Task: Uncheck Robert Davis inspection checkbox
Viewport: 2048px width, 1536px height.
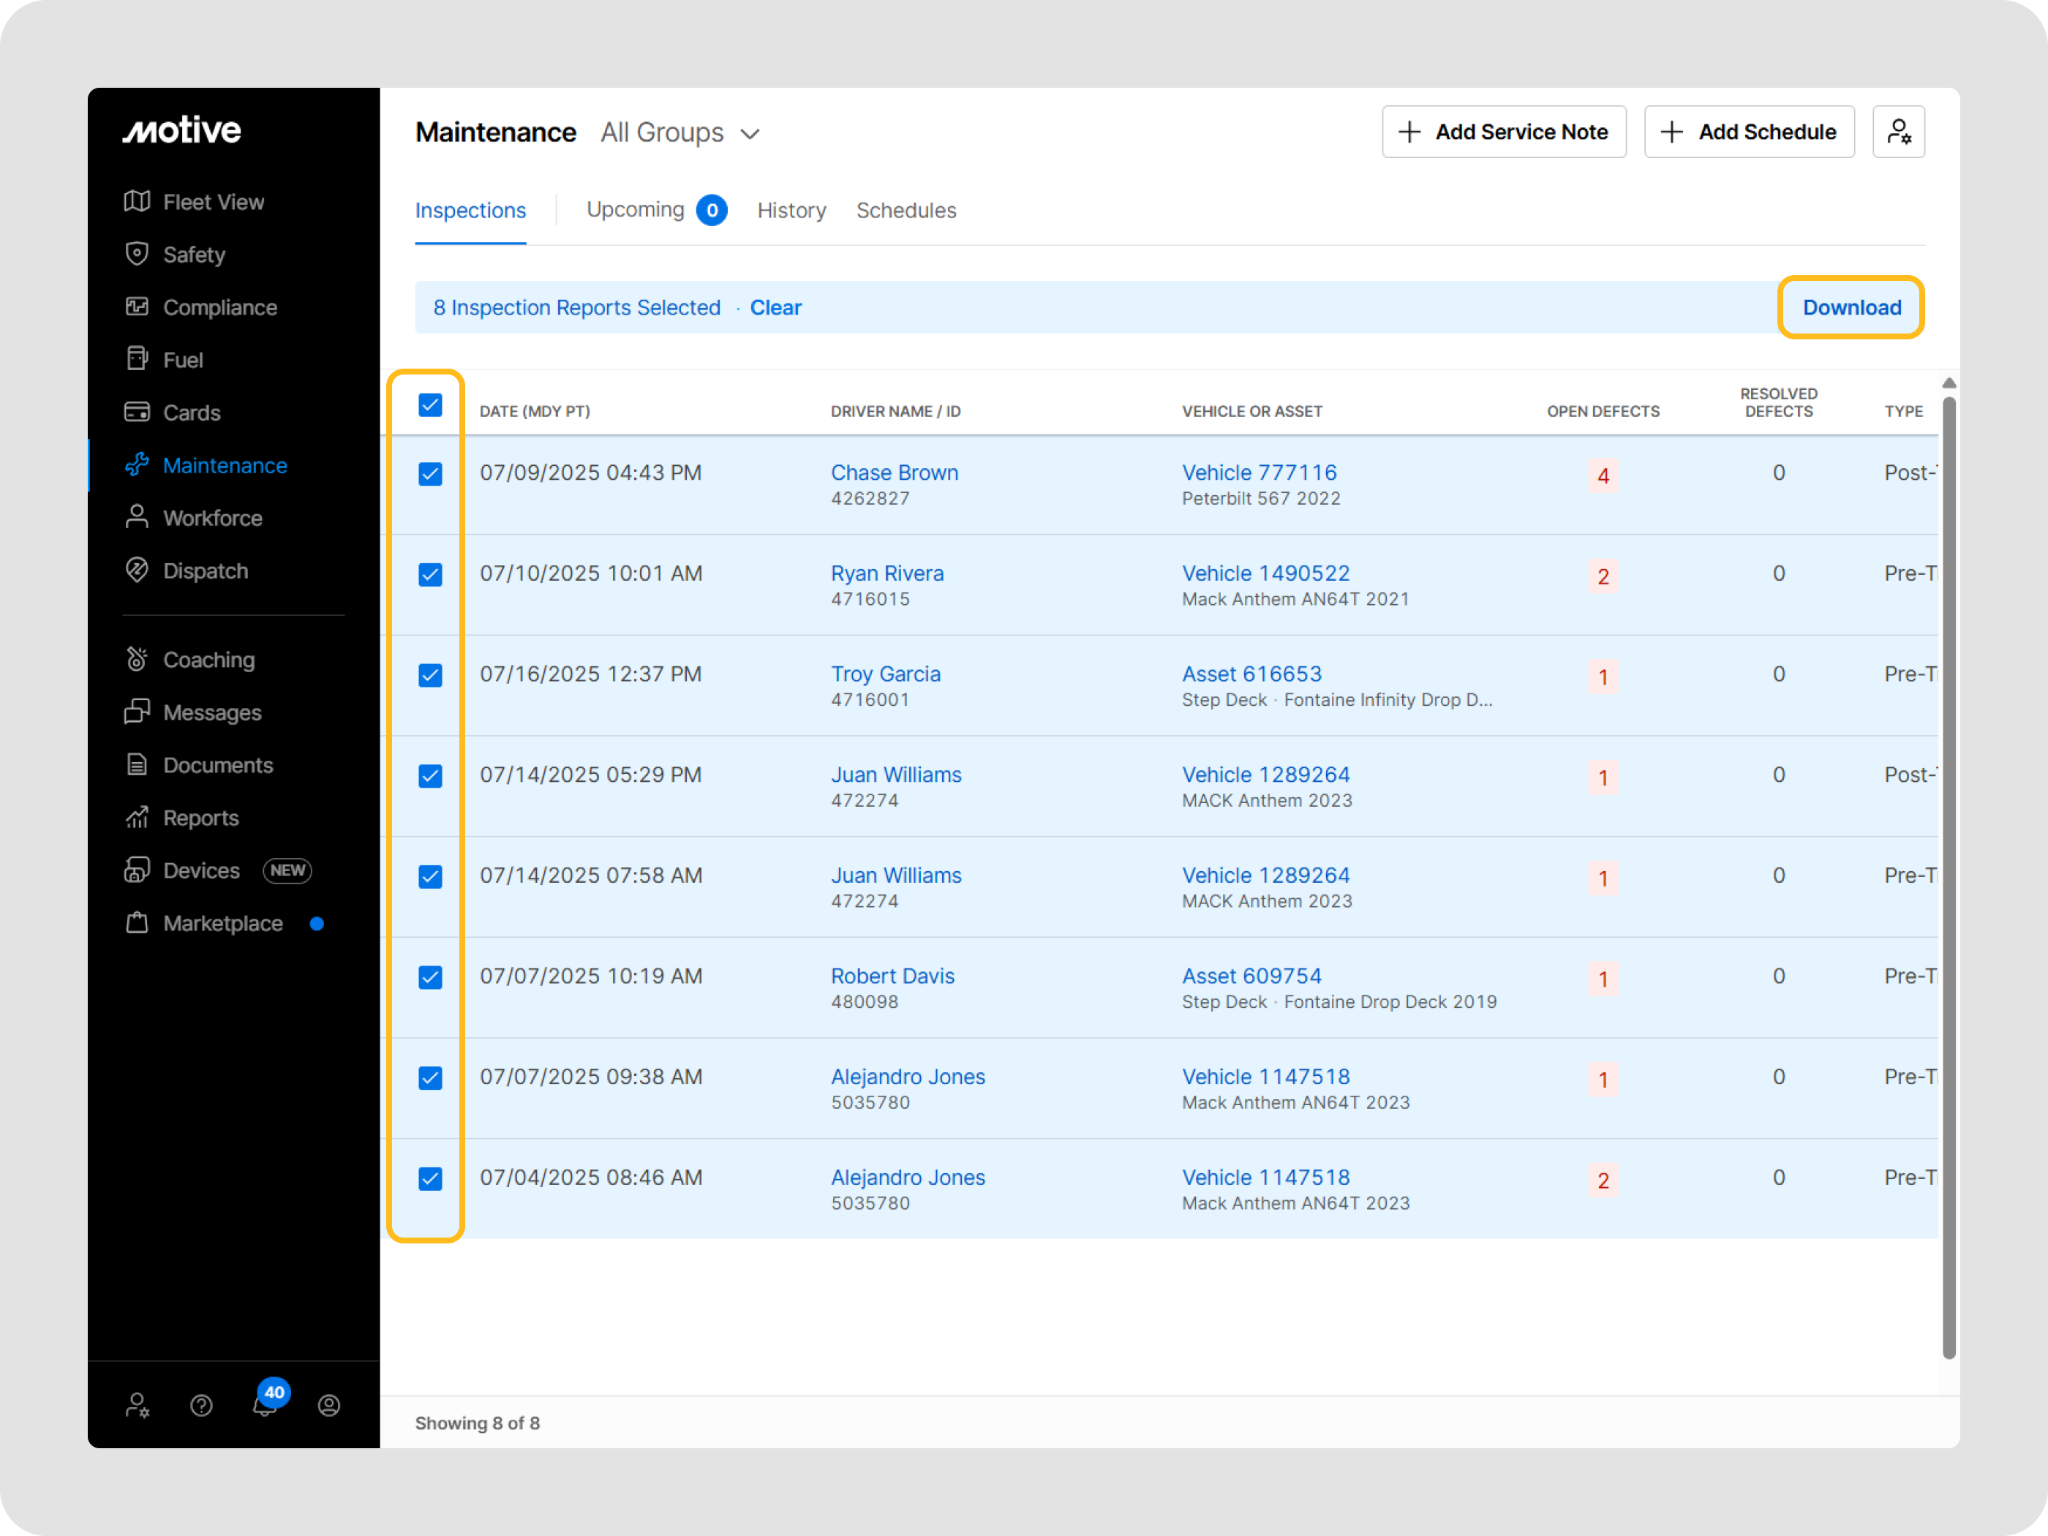Action: click(x=430, y=977)
